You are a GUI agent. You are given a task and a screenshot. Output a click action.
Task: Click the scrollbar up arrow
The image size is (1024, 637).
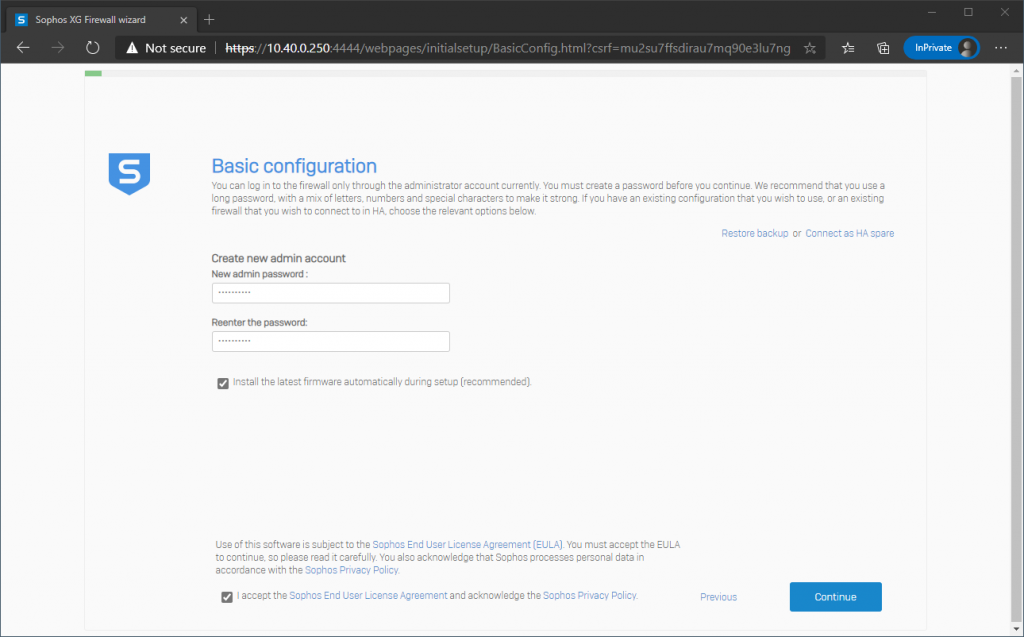(x=1016, y=70)
